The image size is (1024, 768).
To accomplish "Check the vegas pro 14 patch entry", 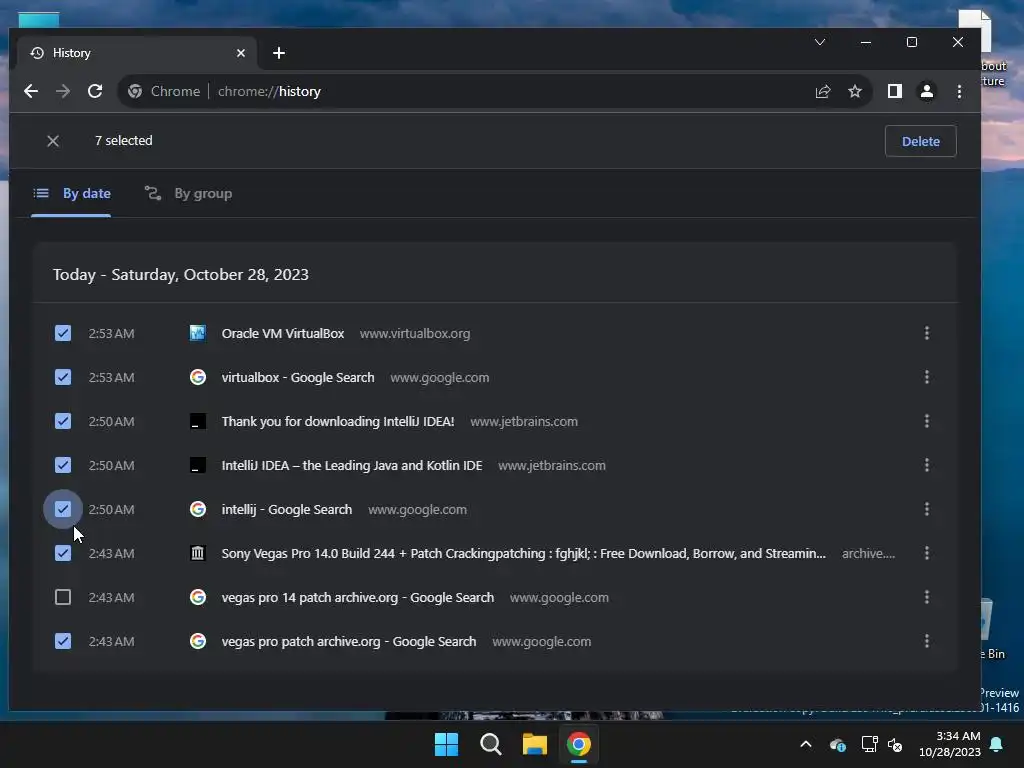I will [63, 597].
